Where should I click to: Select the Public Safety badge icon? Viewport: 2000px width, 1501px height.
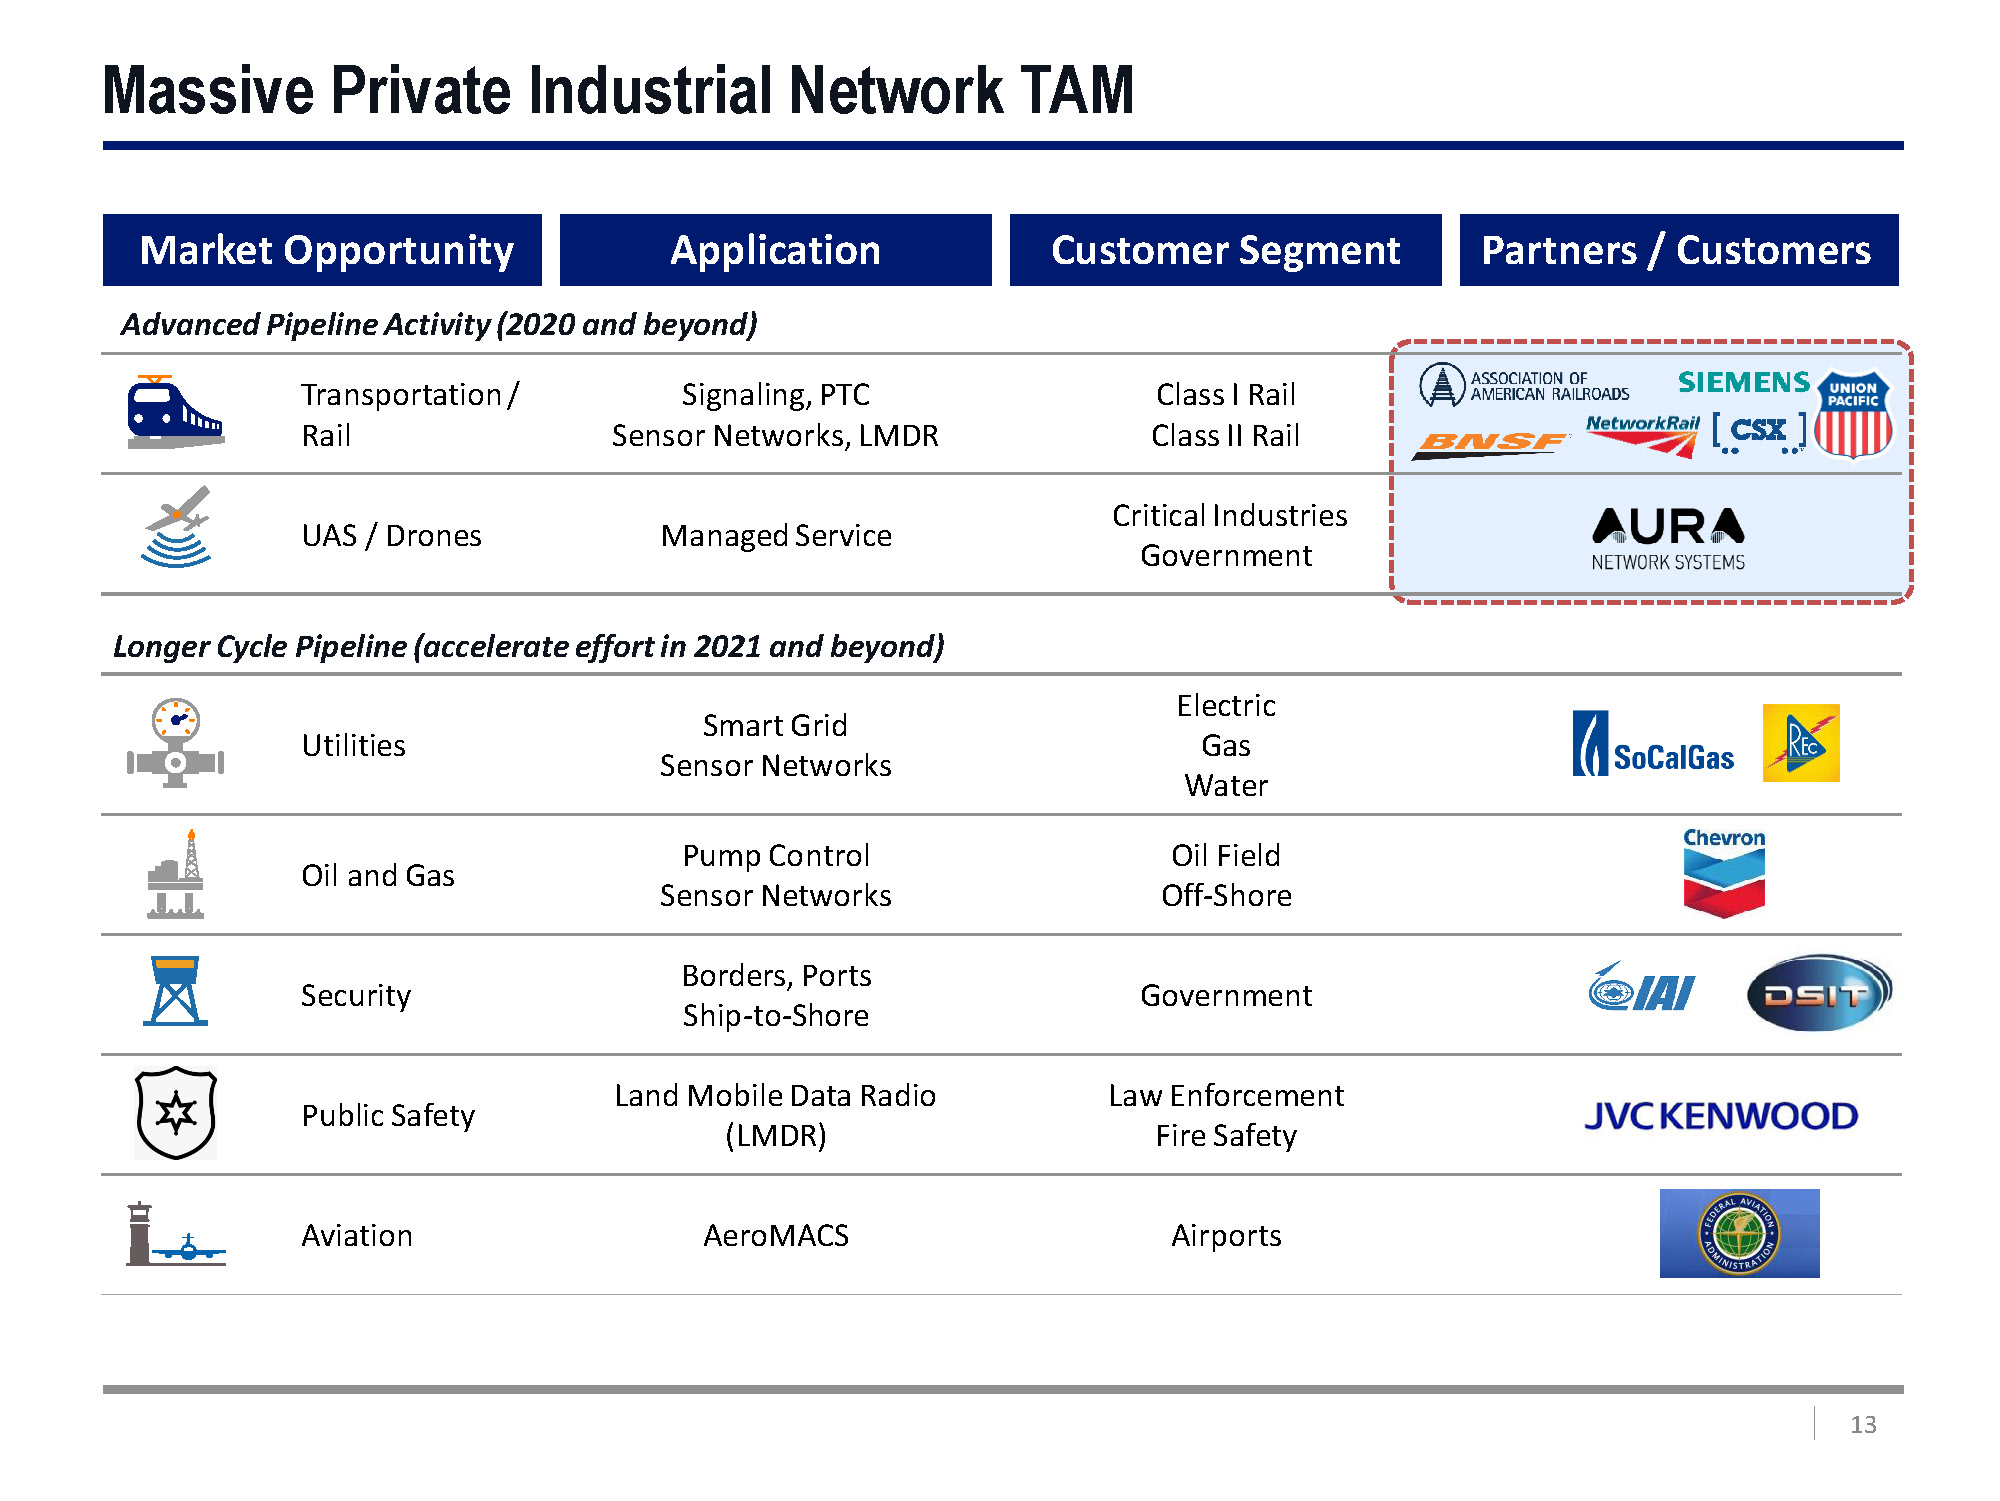[x=175, y=1113]
